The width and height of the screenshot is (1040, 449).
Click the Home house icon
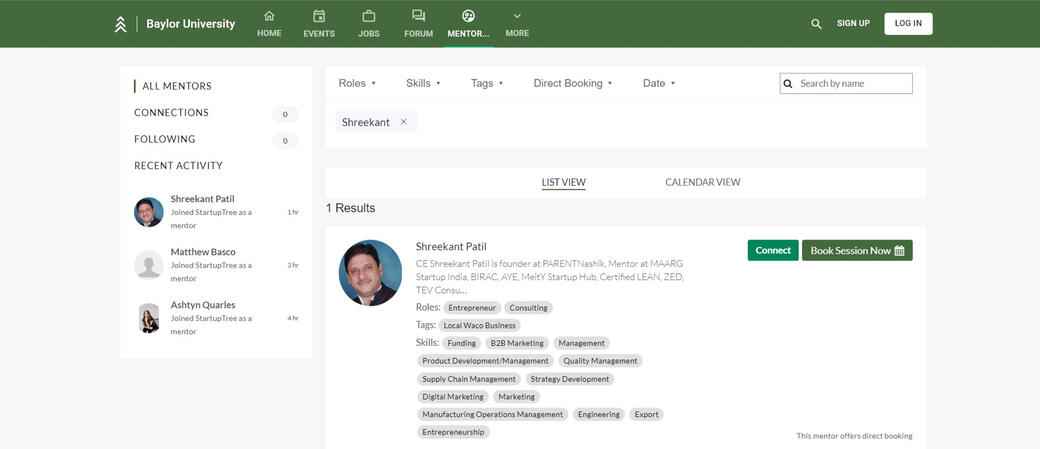click(269, 16)
